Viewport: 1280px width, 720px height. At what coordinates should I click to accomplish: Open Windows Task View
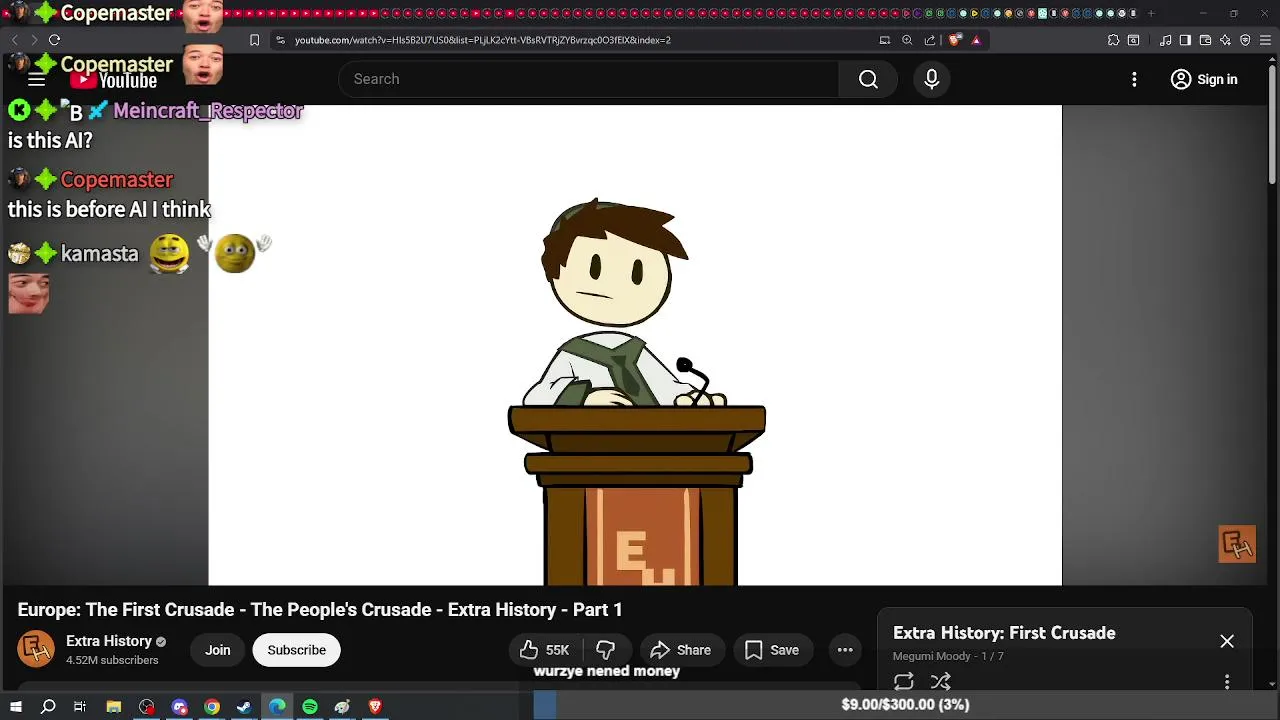(x=80, y=707)
